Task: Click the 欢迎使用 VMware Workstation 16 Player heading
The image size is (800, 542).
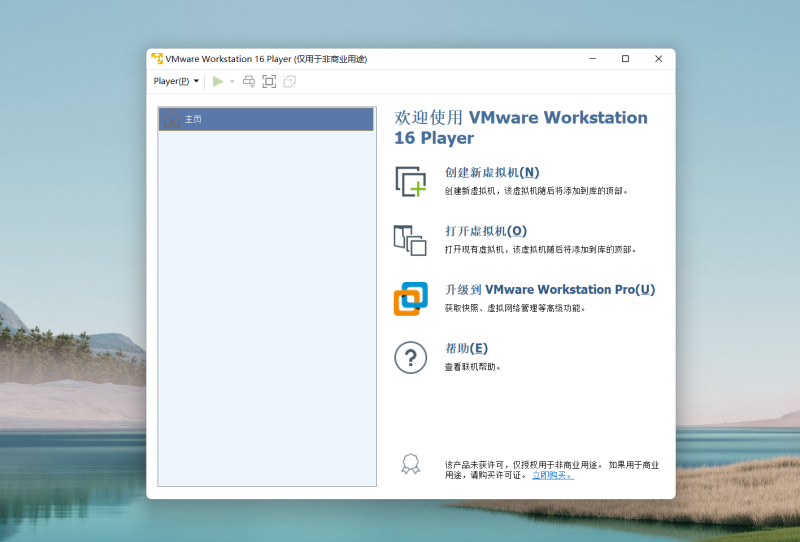Action: point(520,128)
